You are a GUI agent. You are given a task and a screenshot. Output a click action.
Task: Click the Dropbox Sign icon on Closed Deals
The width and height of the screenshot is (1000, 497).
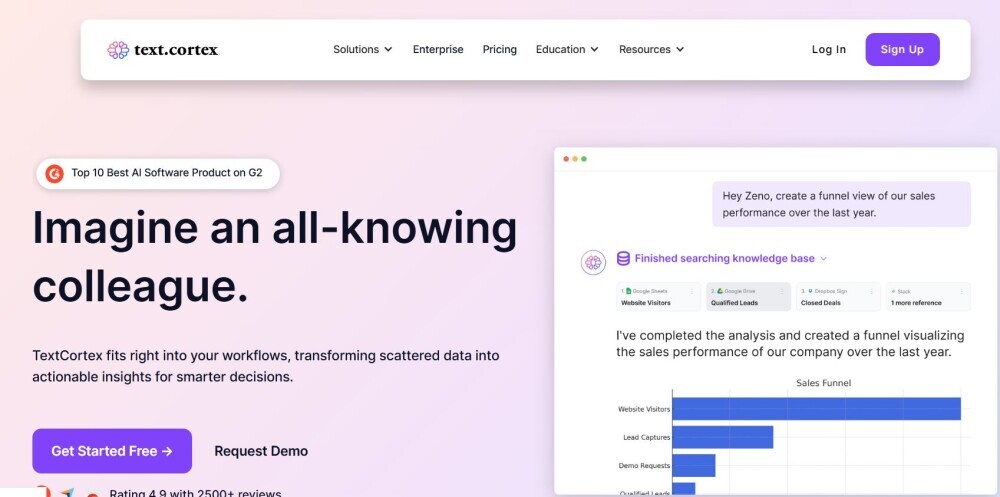pyautogui.click(x=810, y=291)
